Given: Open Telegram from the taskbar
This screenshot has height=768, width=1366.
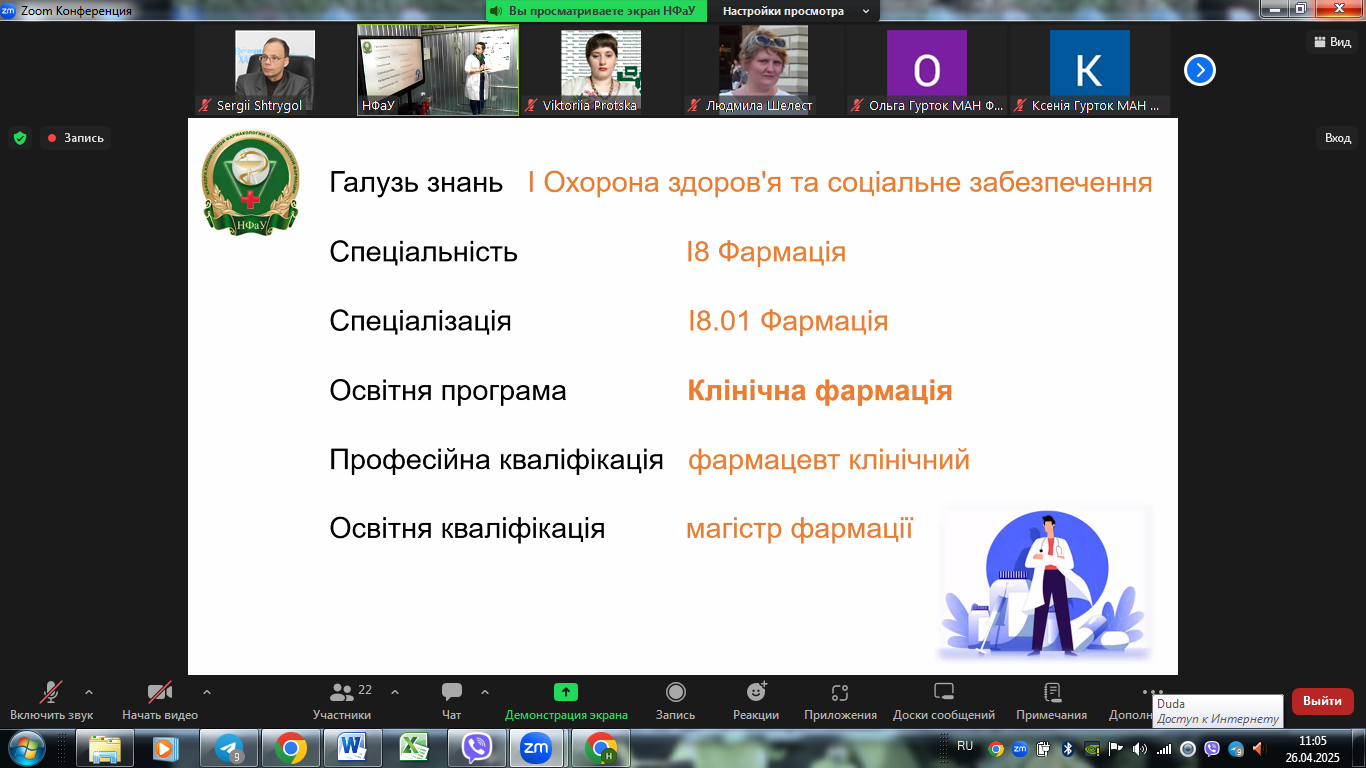Looking at the screenshot, I should 229,748.
